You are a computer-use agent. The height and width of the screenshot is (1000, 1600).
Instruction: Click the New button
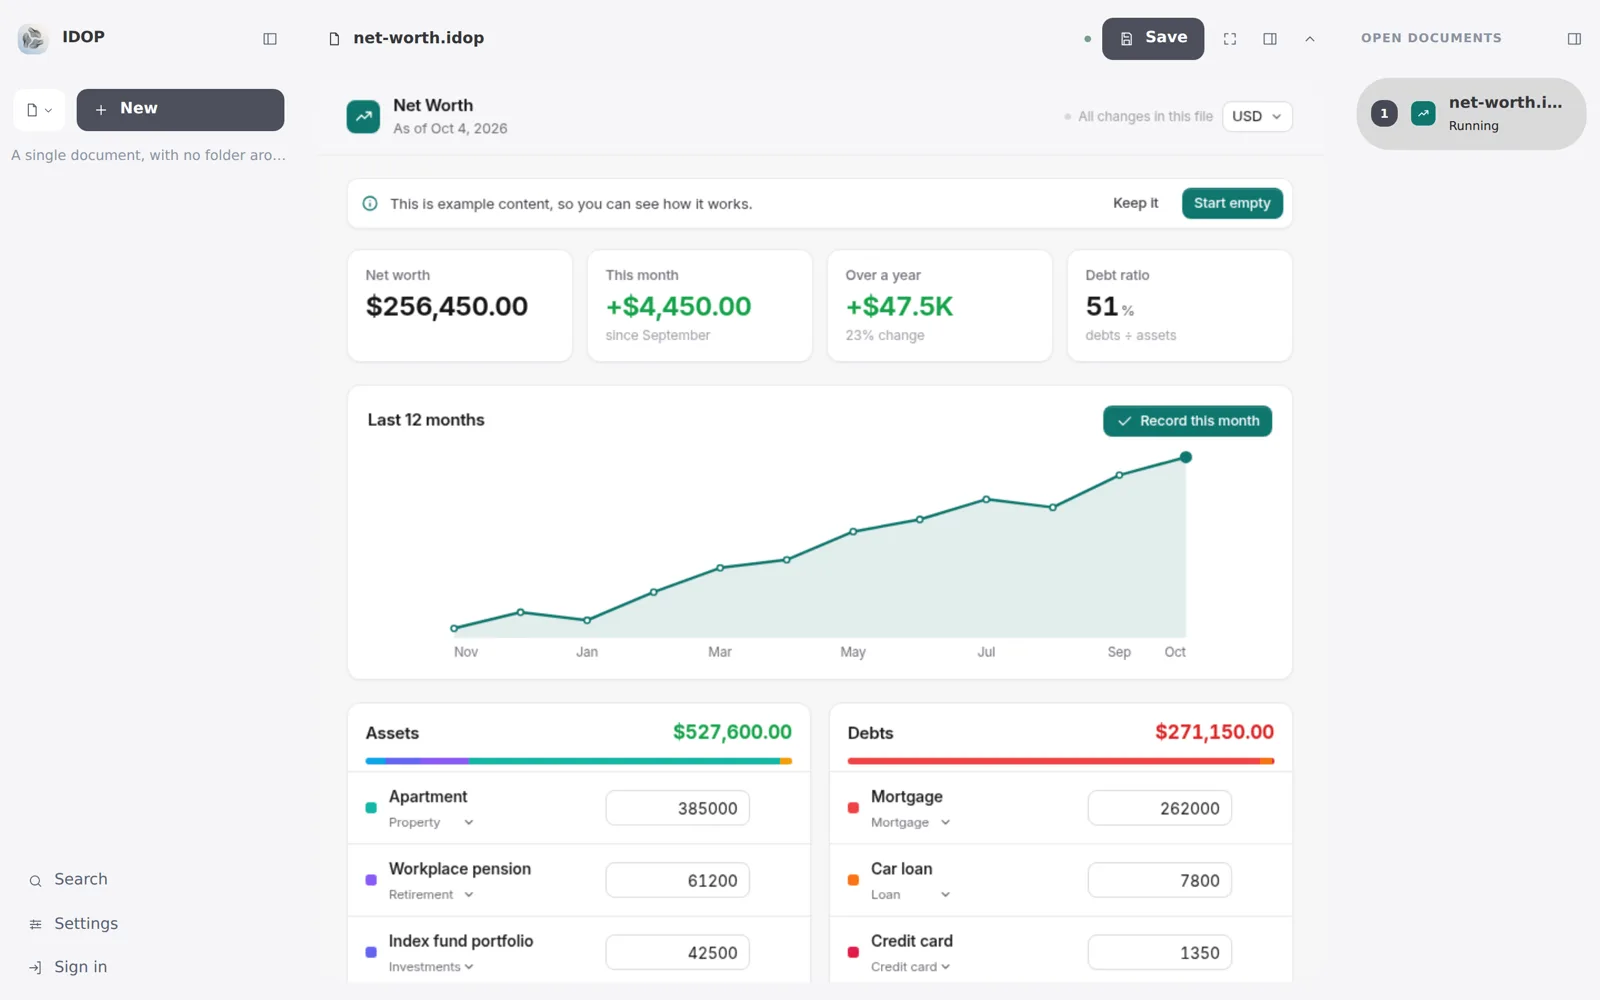180,110
